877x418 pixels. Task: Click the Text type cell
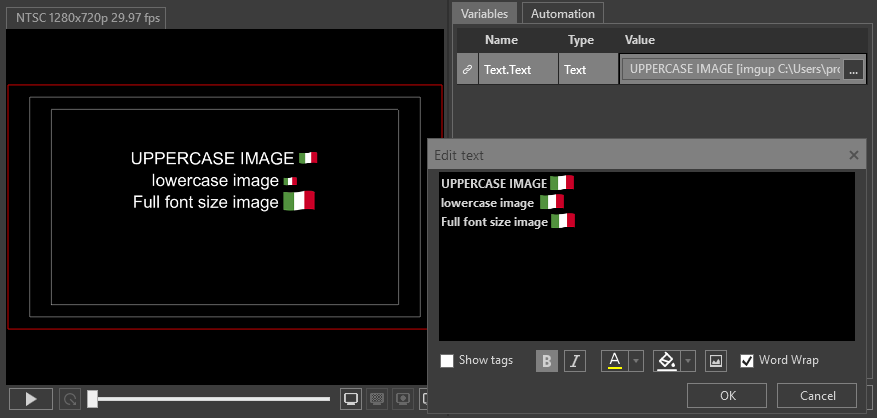point(588,69)
